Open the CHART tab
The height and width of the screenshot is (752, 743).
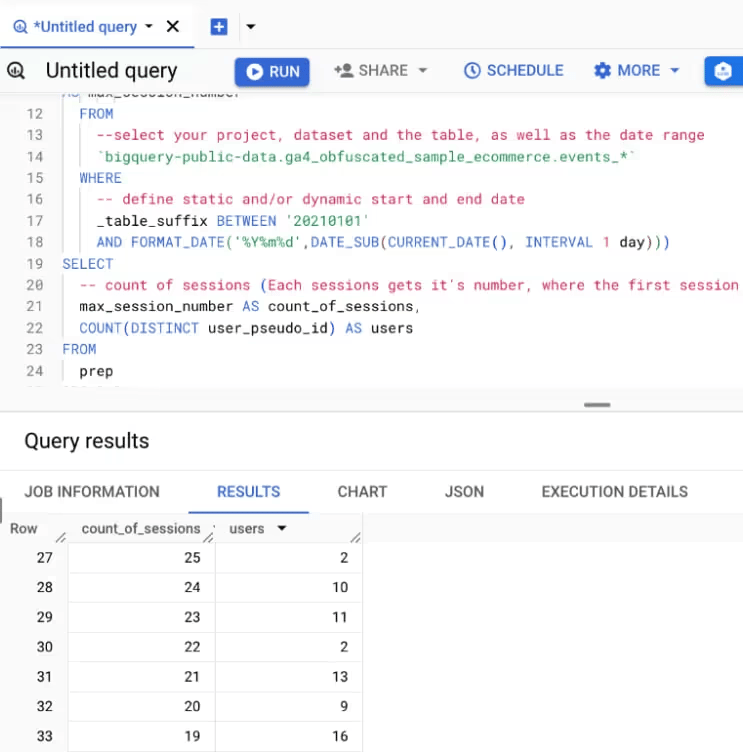[362, 492]
